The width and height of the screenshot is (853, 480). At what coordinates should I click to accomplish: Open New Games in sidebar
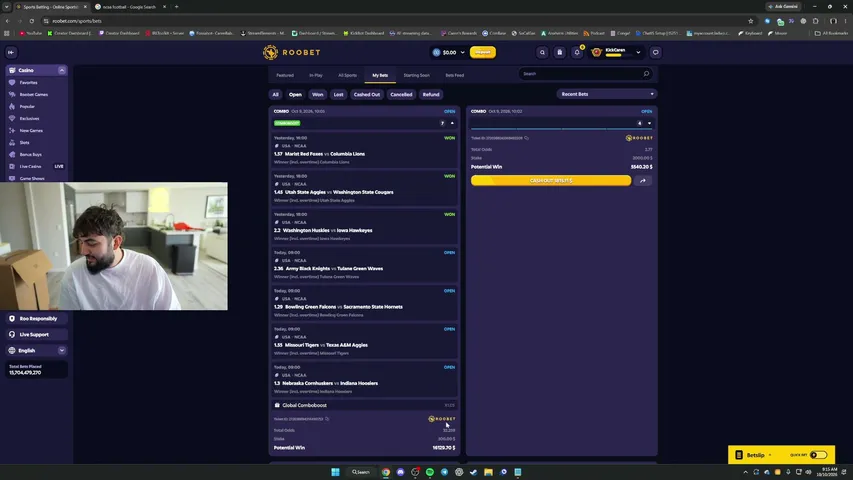[x=31, y=131]
